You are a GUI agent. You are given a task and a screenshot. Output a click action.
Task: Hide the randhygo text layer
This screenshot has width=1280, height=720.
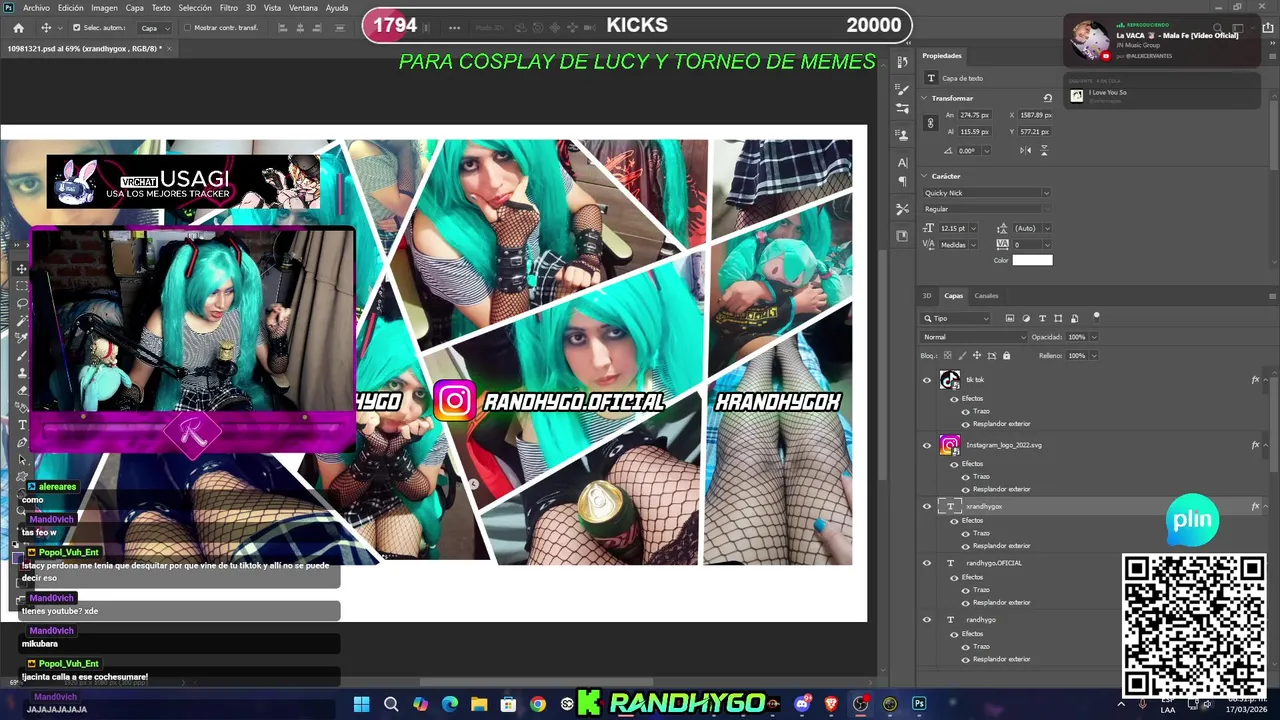click(x=927, y=620)
